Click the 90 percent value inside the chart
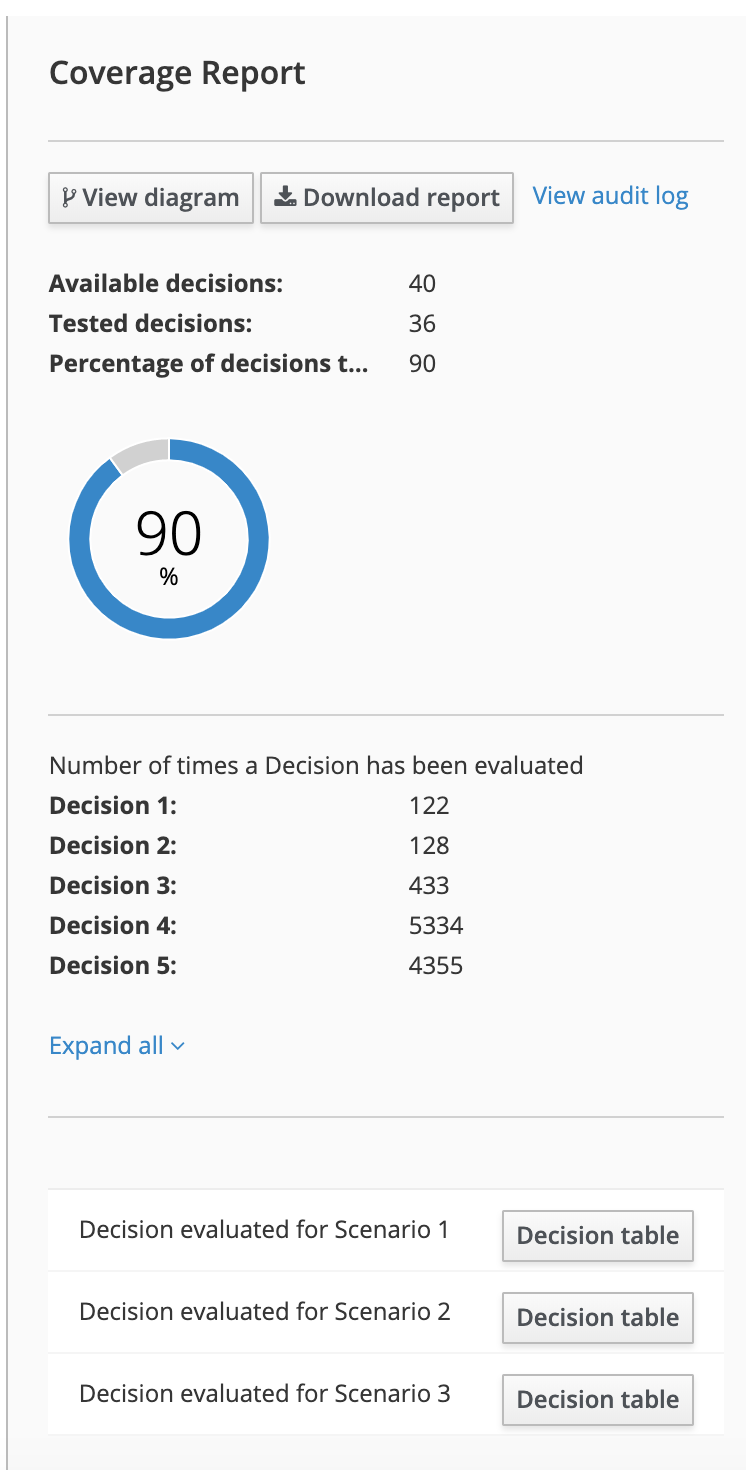The height and width of the screenshot is (1470, 746). [169, 534]
